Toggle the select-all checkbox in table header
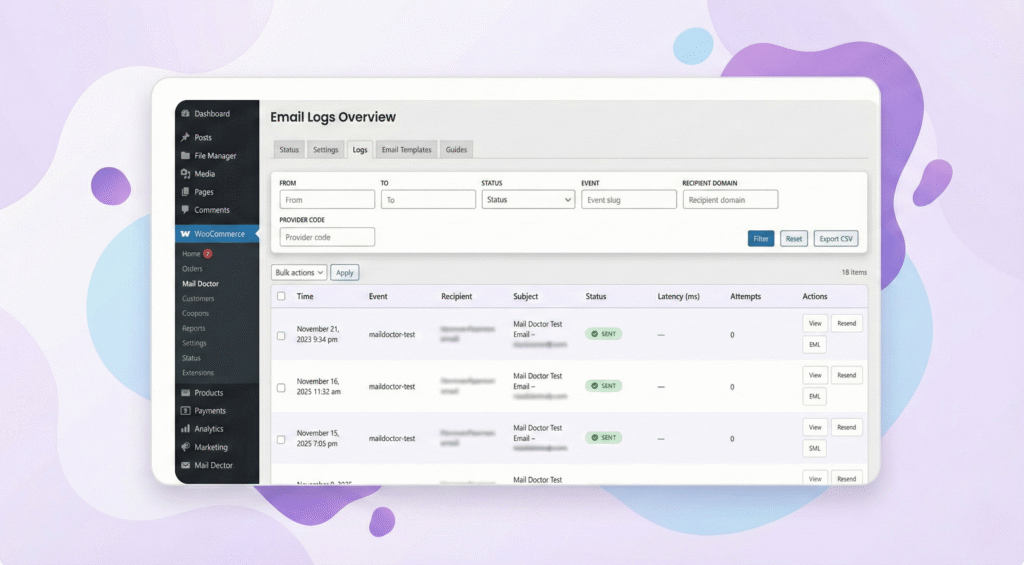This screenshot has height=565, width=1024. click(281, 296)
